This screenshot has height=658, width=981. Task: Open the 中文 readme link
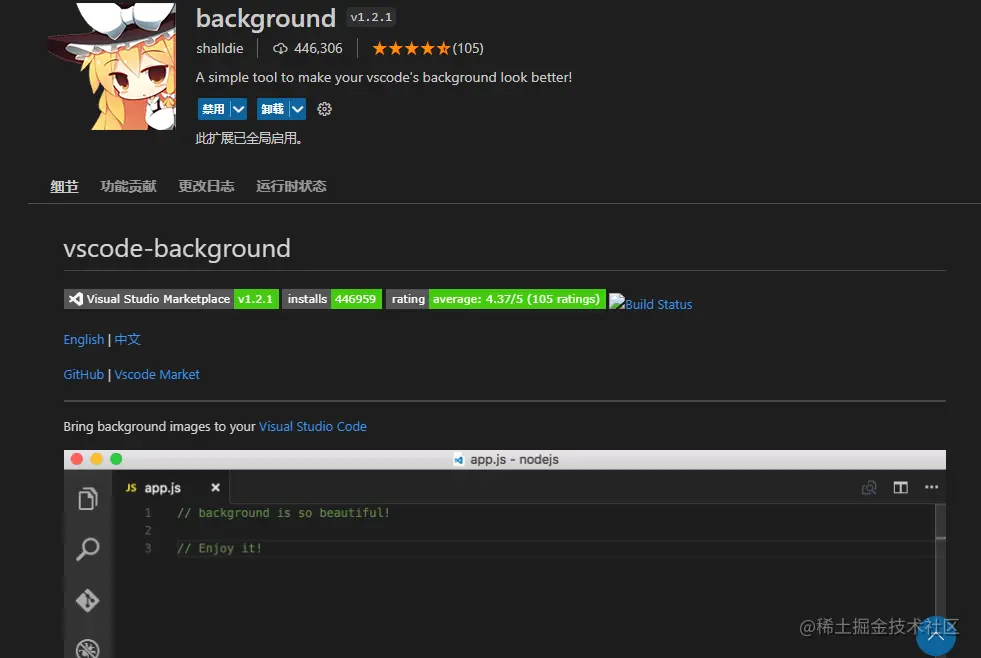click(128, 340)
